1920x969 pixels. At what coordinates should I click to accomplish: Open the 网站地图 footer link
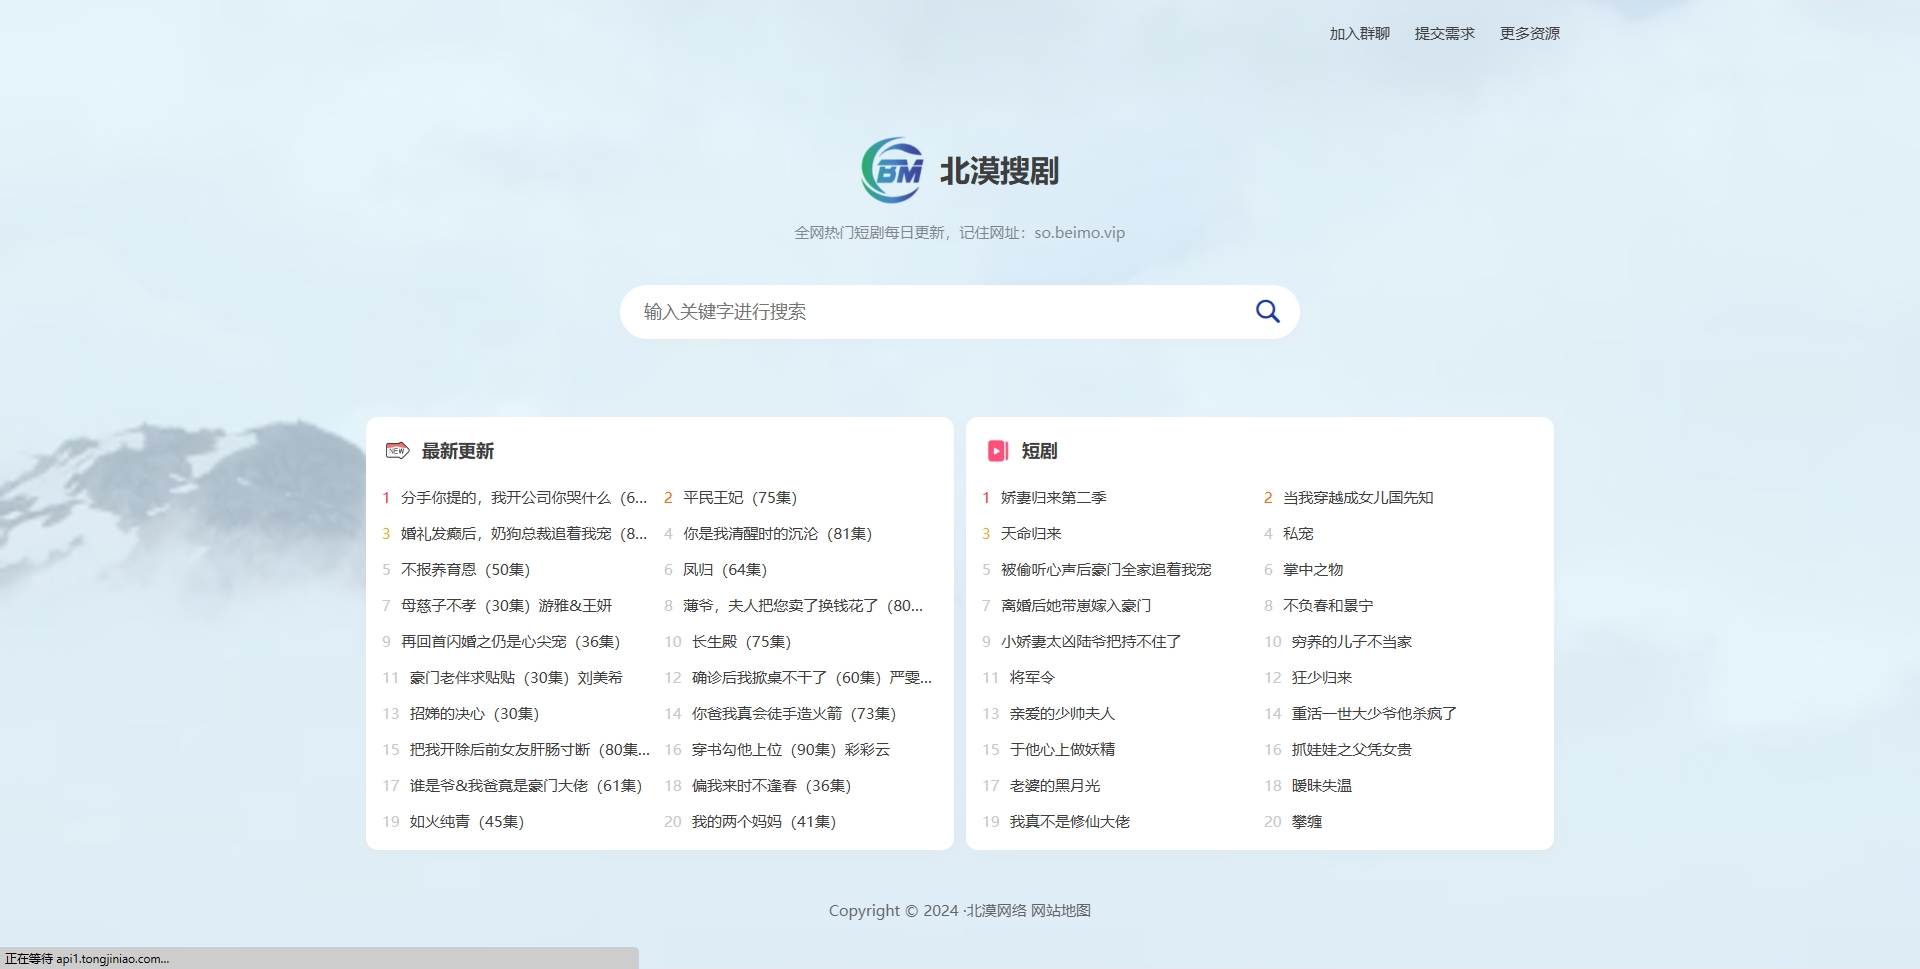[1061, 910]
